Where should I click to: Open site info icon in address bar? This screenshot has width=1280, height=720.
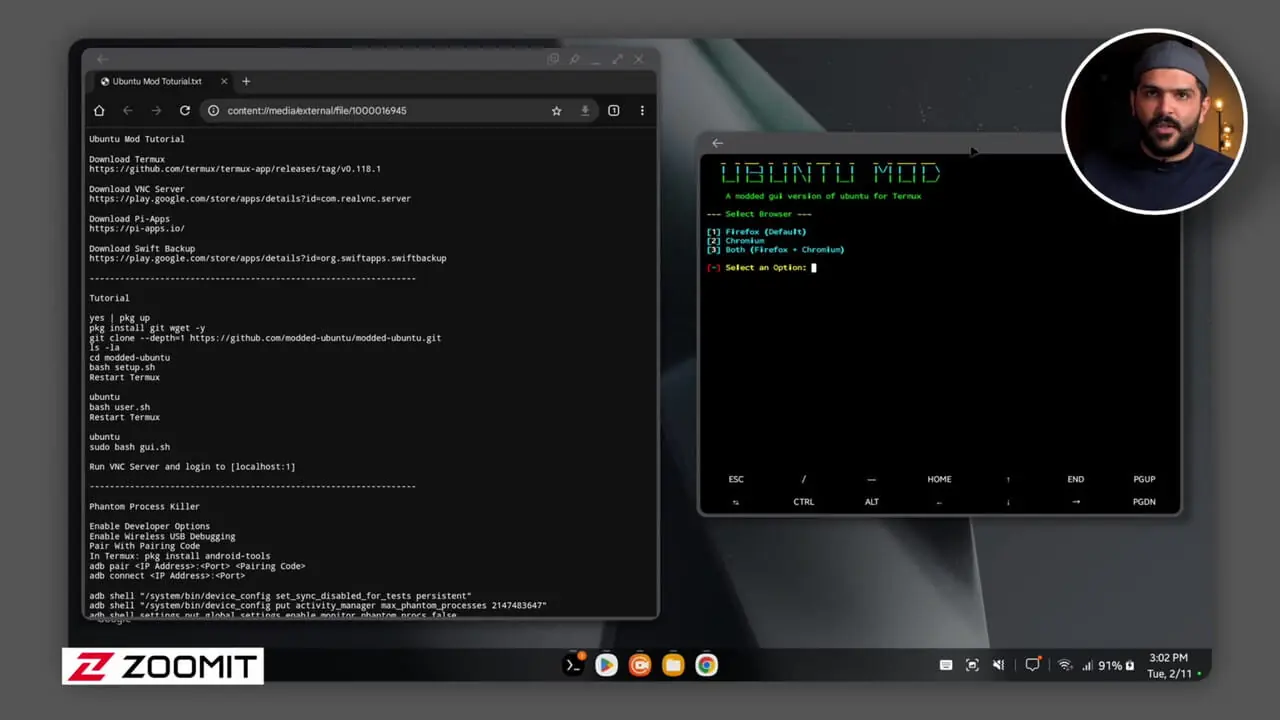pos(213,111)
